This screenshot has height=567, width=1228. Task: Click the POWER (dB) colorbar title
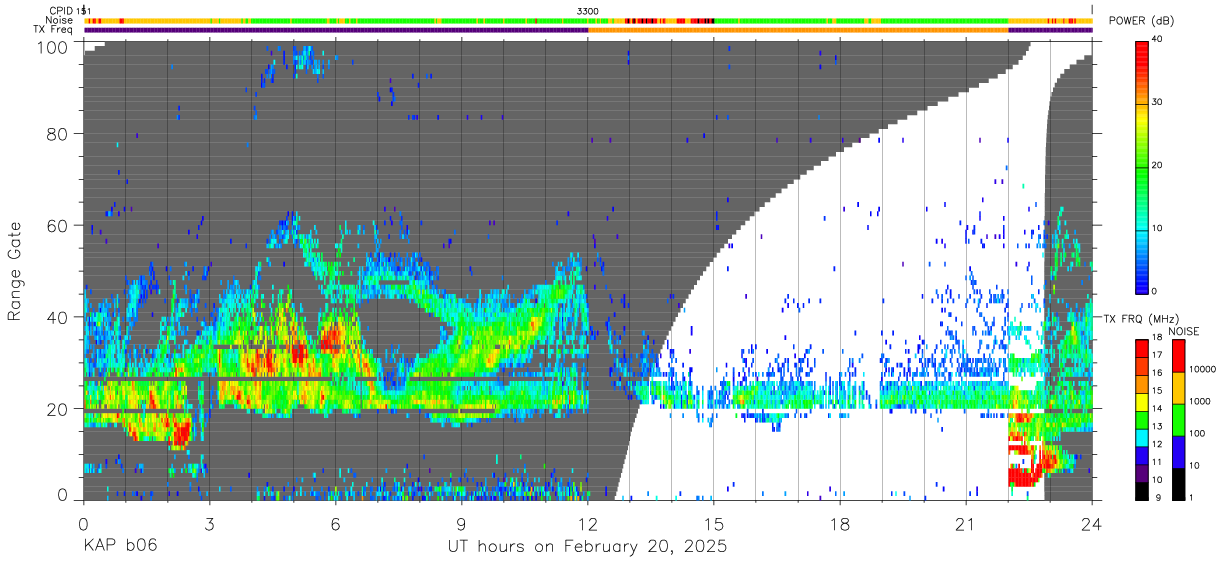point(1140,20)
